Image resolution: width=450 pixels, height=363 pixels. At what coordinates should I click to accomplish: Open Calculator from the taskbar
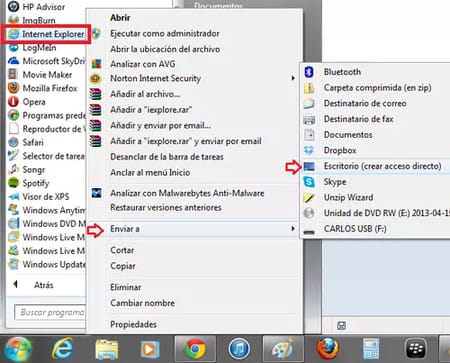(x=371, y=349)
